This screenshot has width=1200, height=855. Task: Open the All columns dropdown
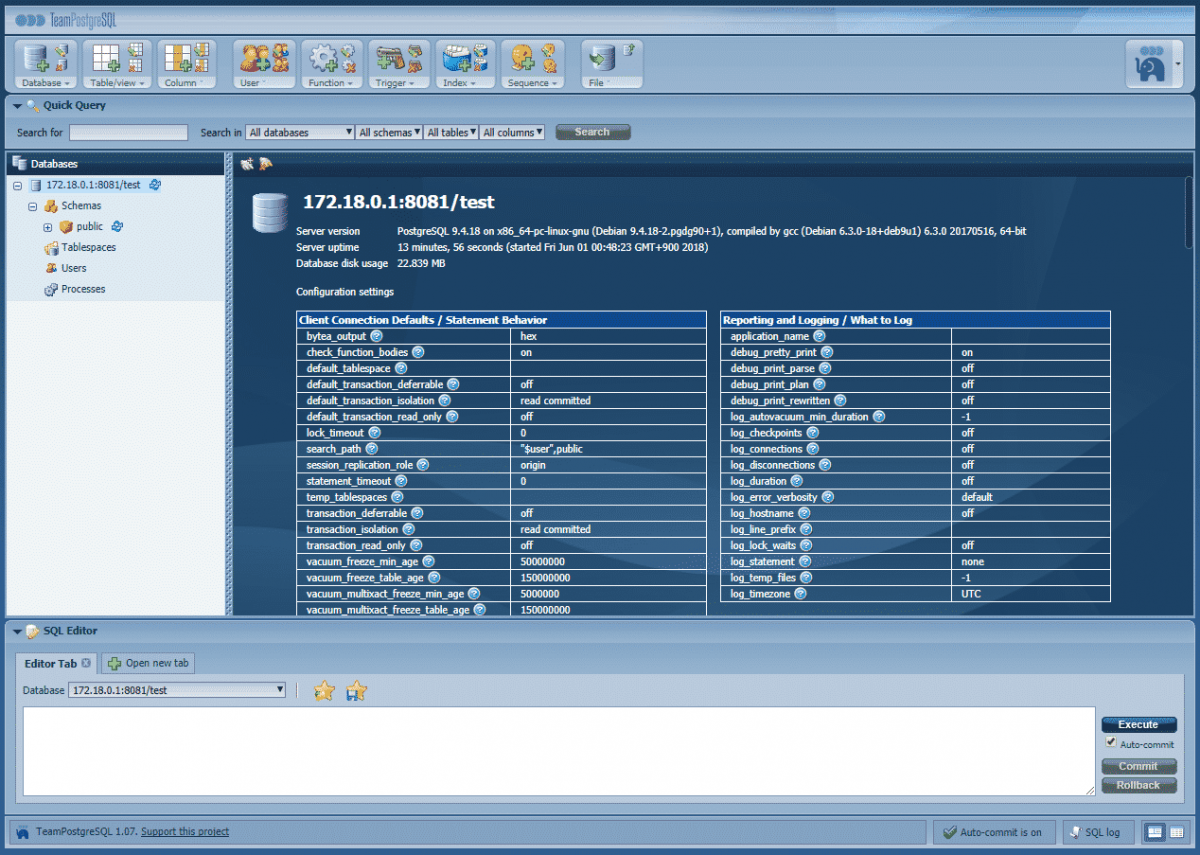click(x=512, y=132)
